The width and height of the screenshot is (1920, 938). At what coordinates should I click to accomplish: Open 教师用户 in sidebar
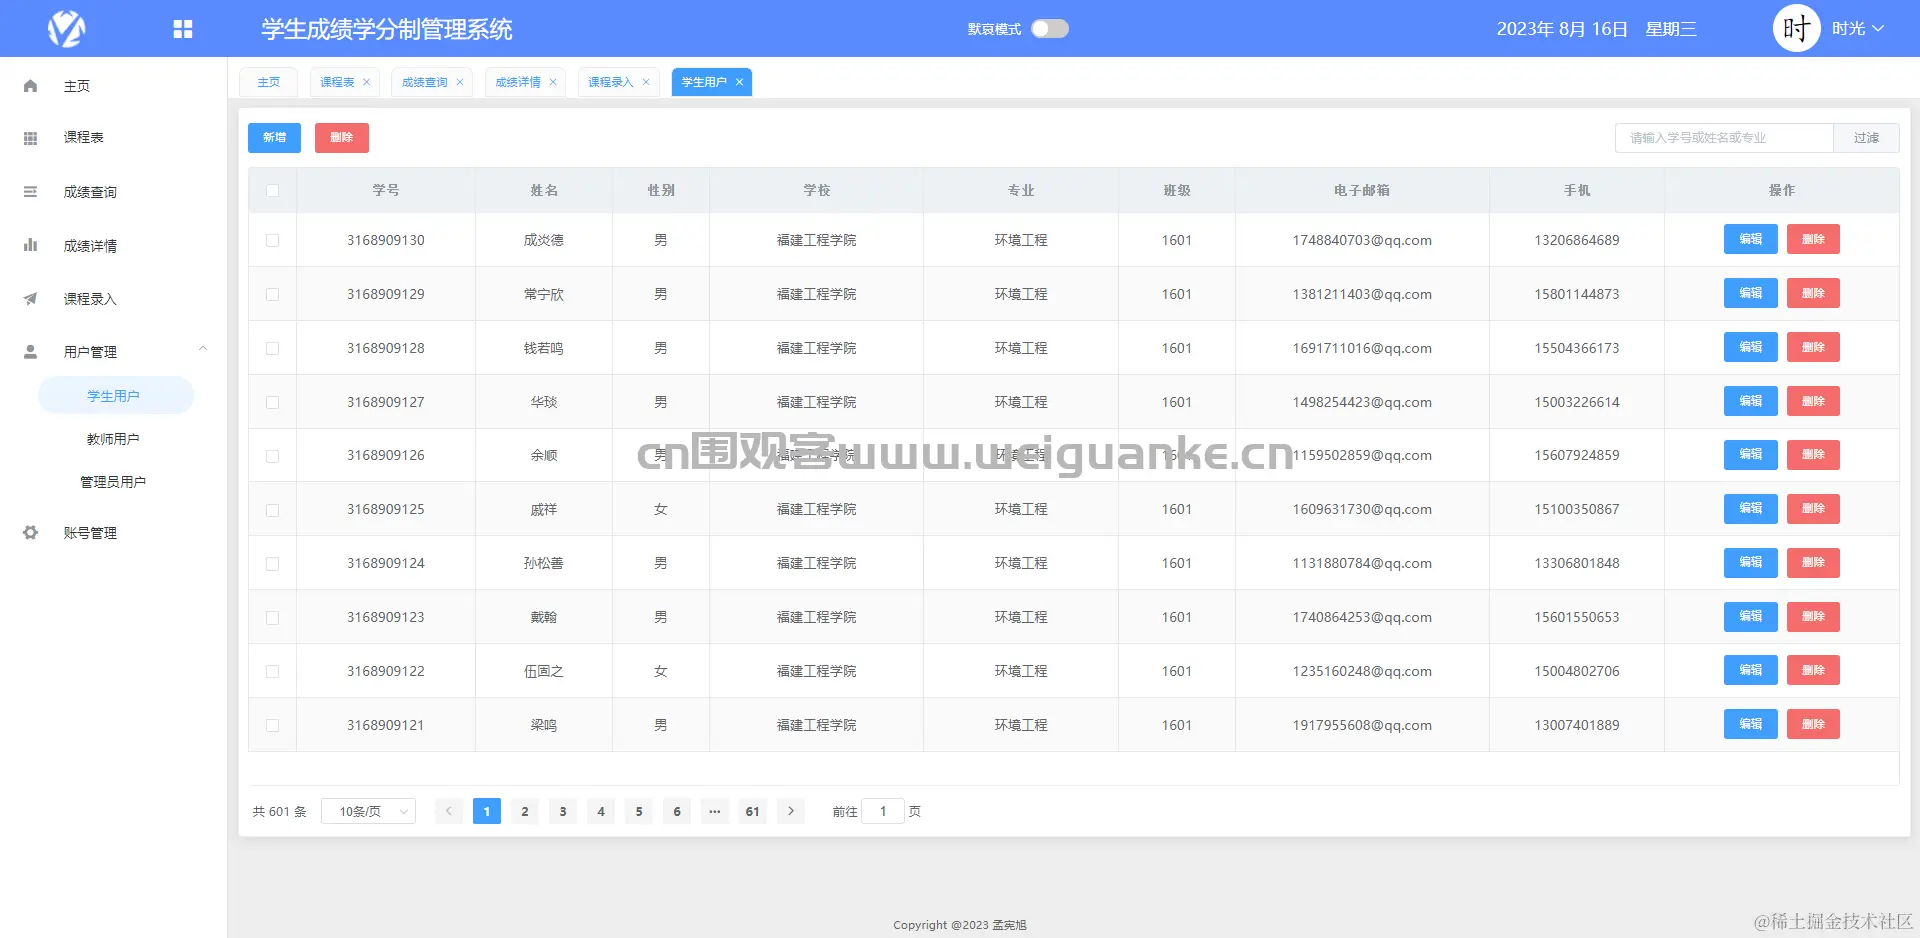point(113,439)
